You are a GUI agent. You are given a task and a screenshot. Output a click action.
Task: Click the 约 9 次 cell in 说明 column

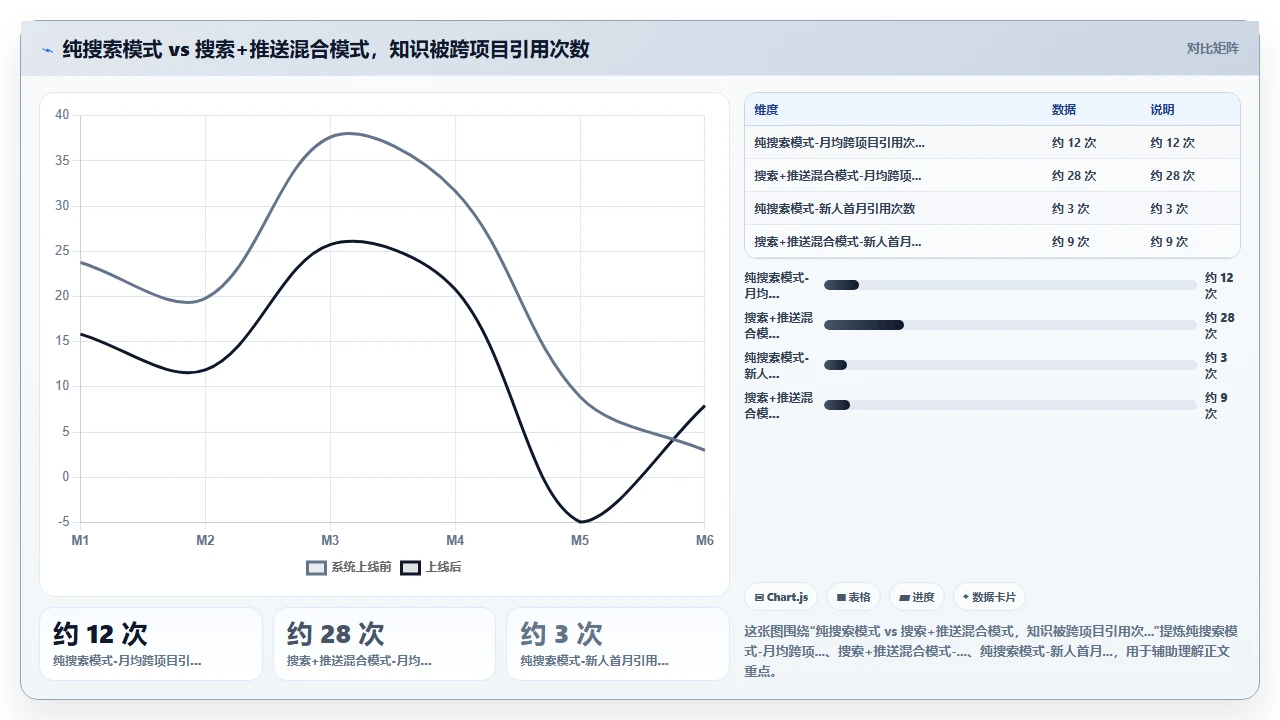pos(1169,242)
